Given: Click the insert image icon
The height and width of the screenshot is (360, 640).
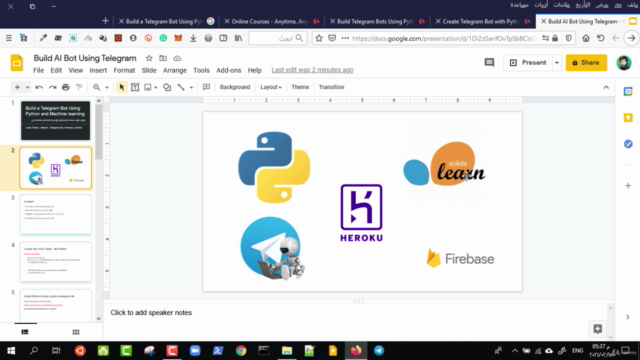Looking at the screenshot, I should pyautogui.click(x=148, y=87).
